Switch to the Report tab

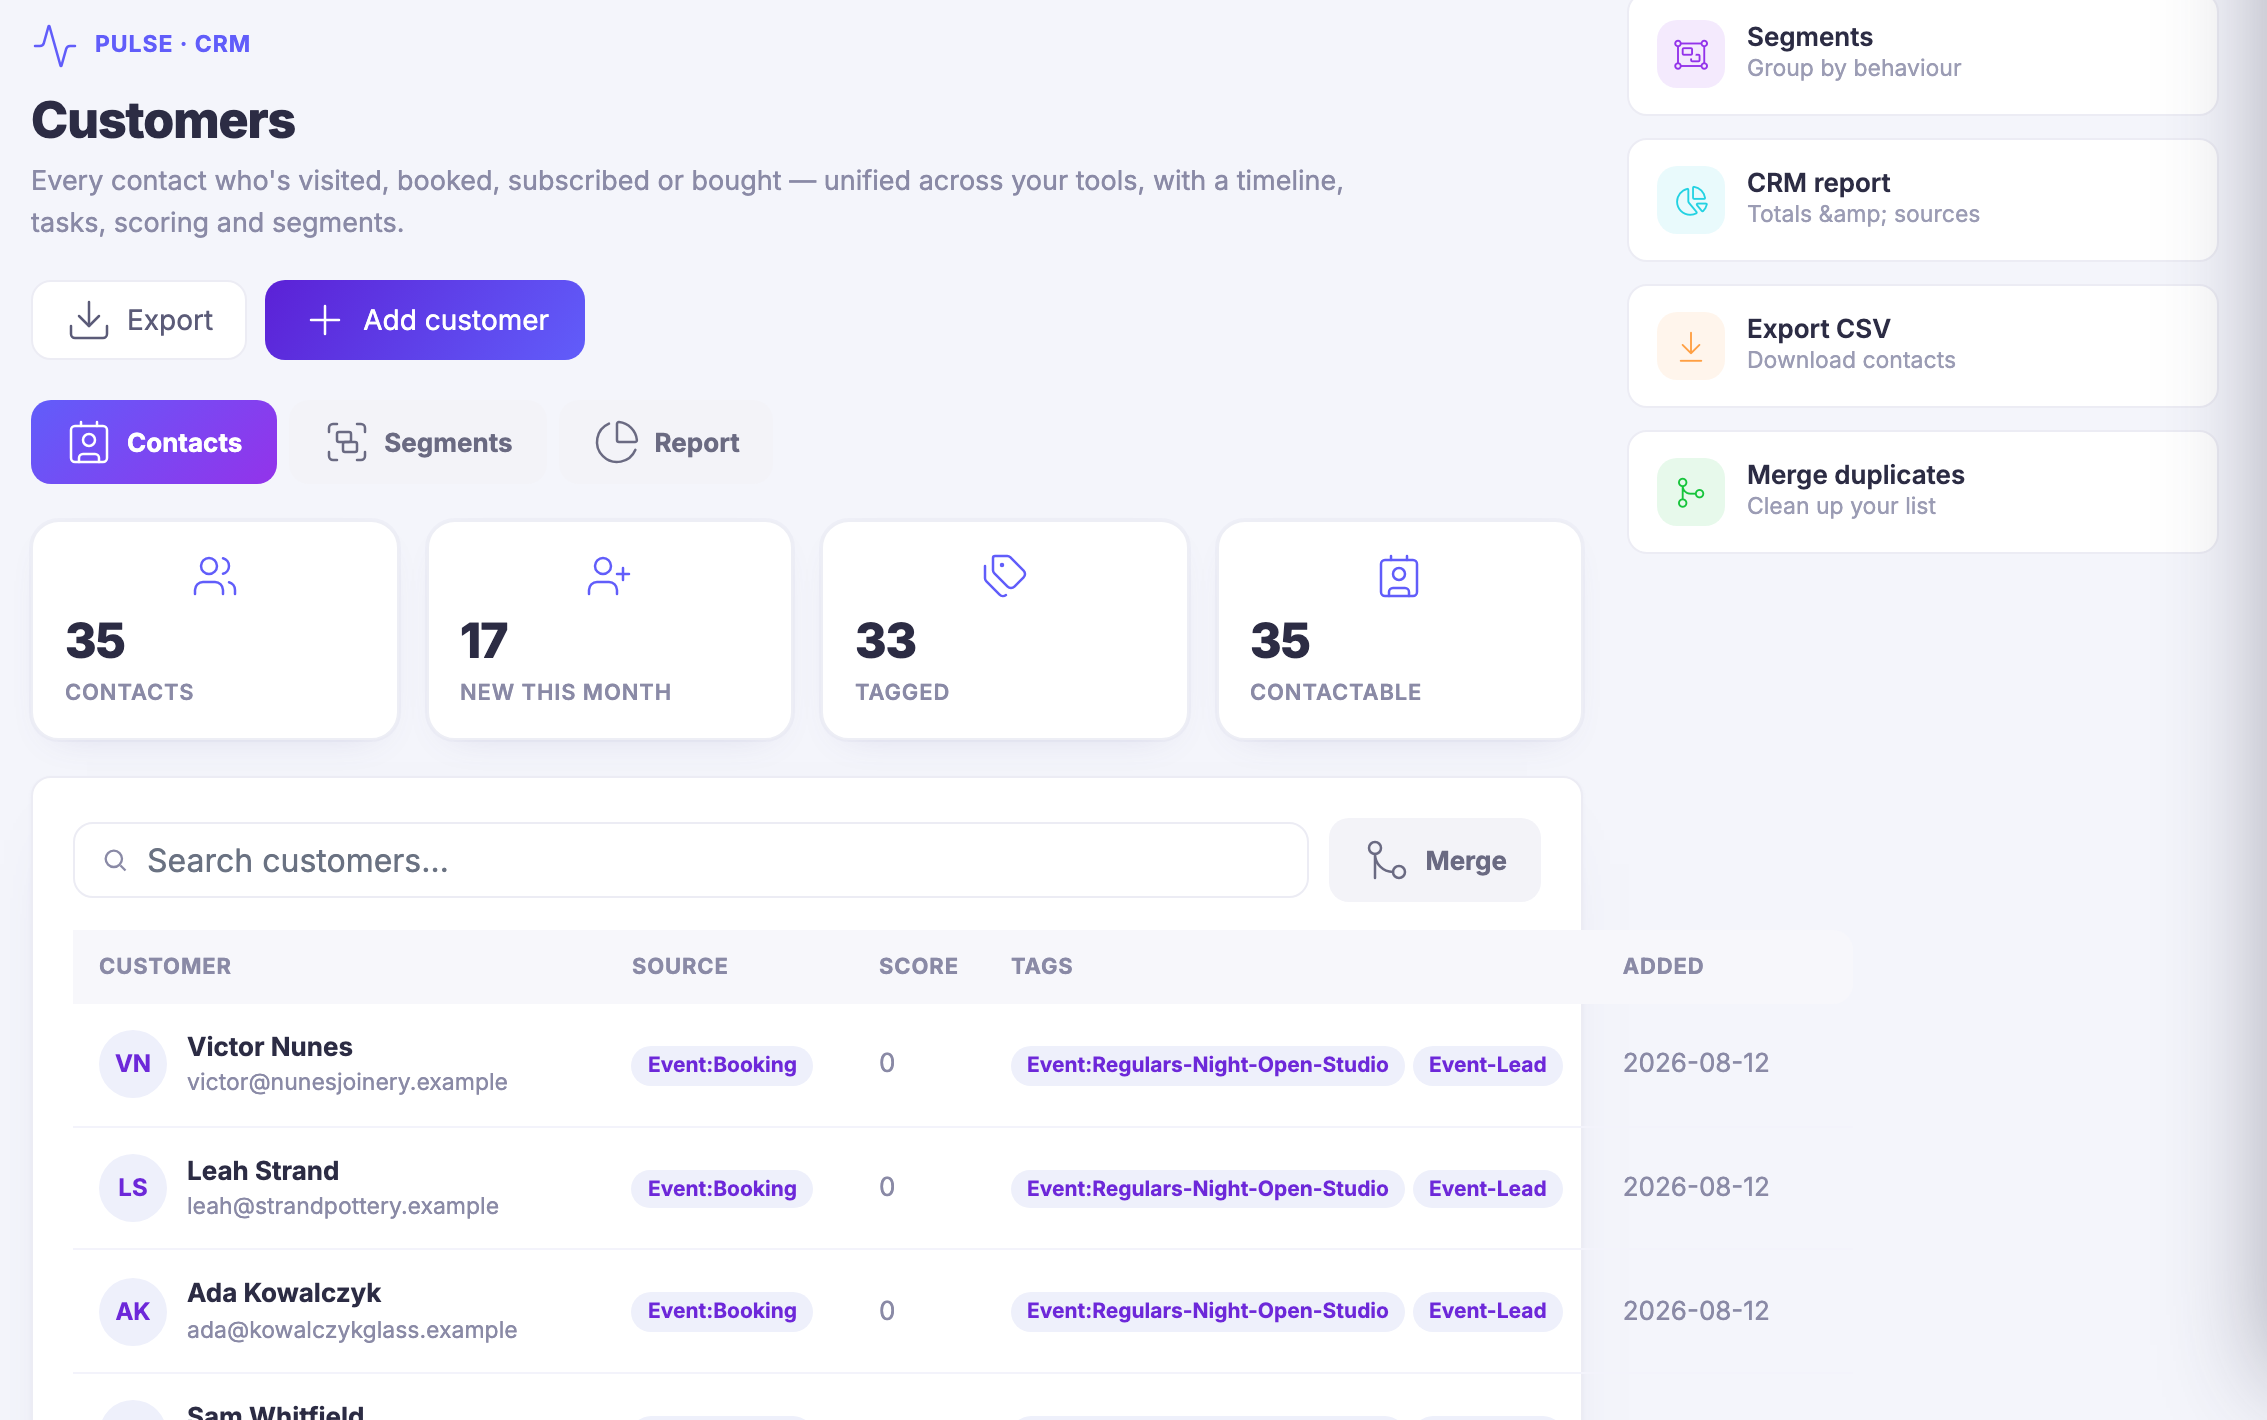click(667, 442)
